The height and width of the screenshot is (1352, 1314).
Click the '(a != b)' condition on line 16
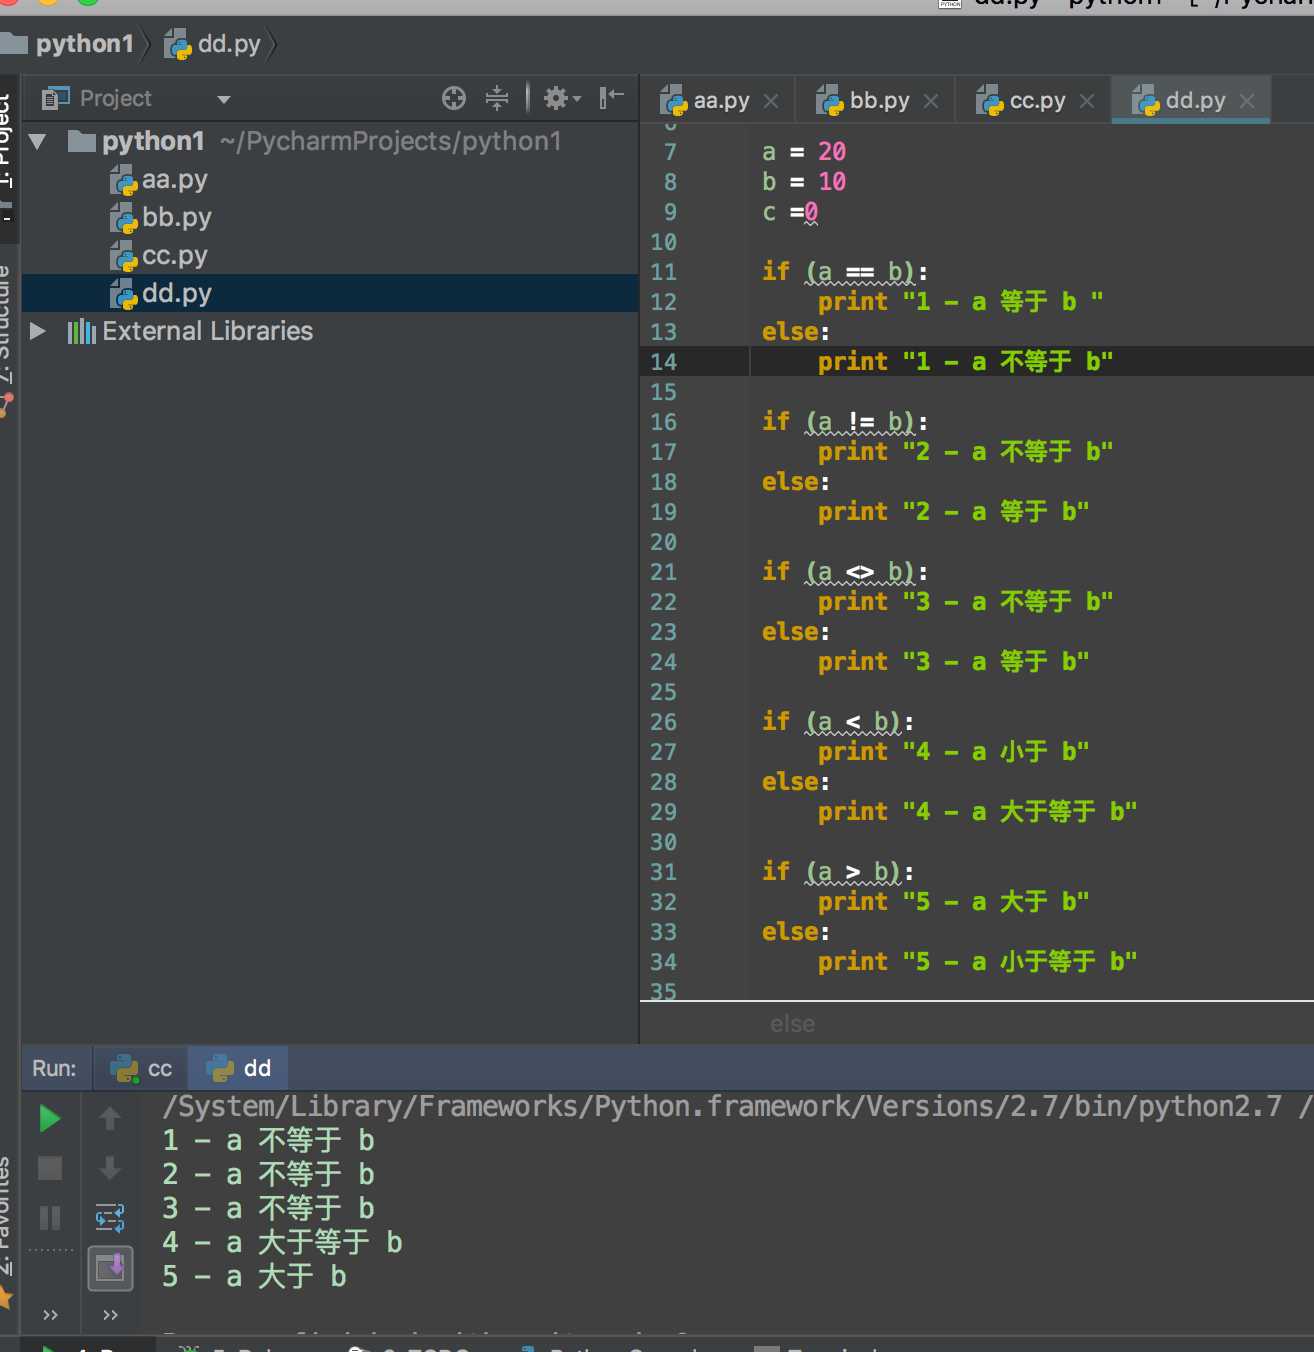[x=860, y=422]
